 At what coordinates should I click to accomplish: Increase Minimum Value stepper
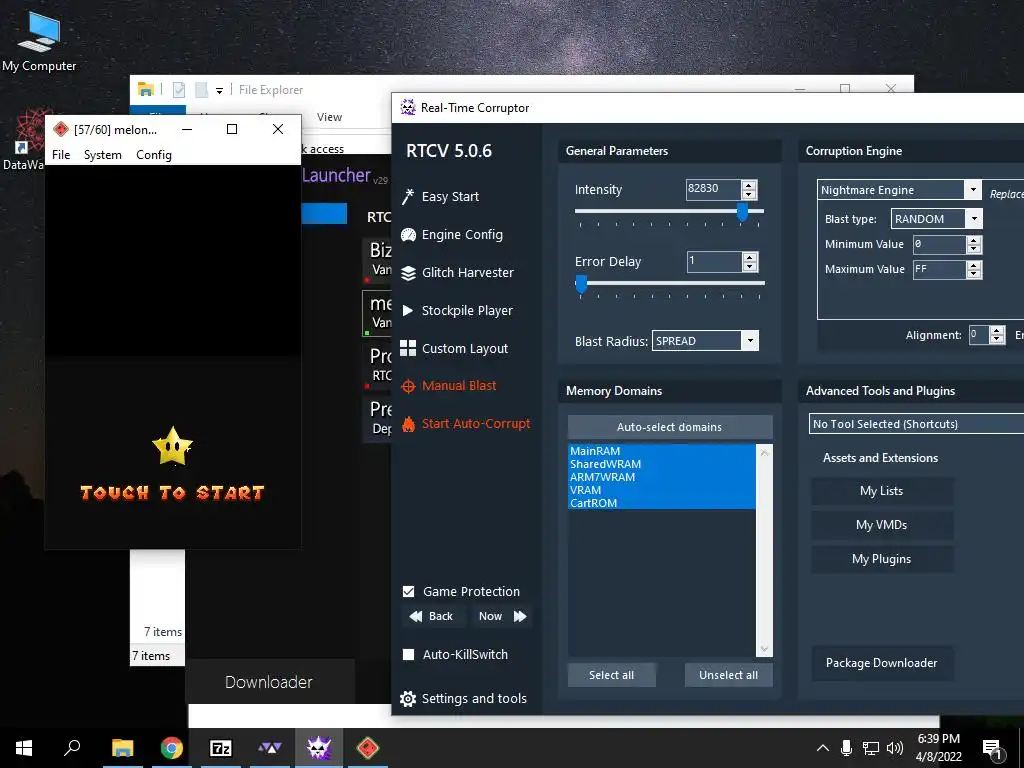click(x=974, y=240)
